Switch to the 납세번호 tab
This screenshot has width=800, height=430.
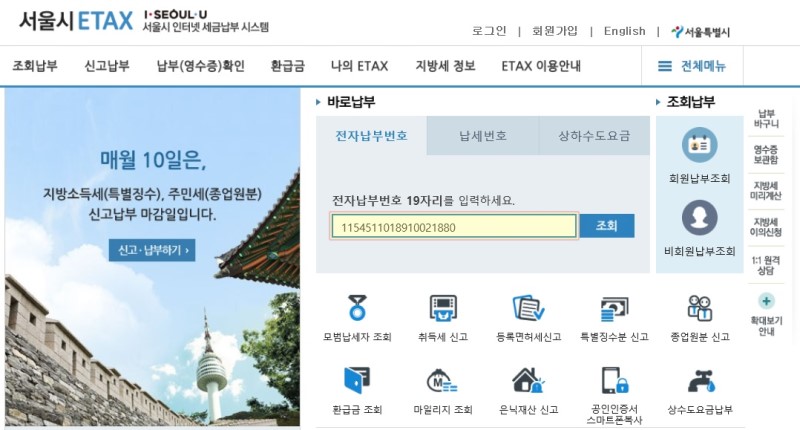click(x=483, y=136)
